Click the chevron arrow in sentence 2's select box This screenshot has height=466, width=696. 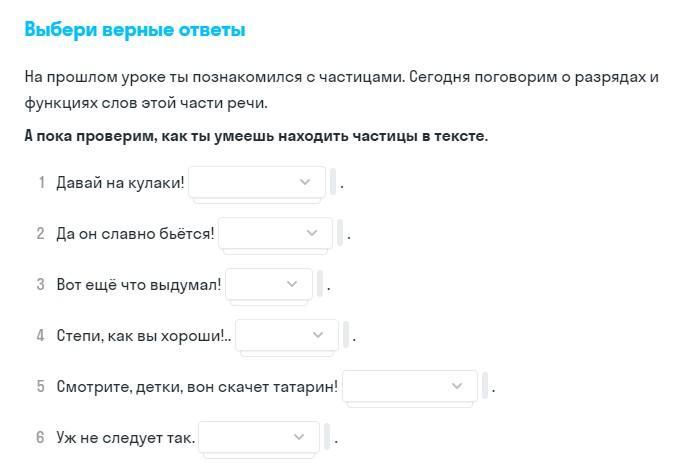pos(313,233)
